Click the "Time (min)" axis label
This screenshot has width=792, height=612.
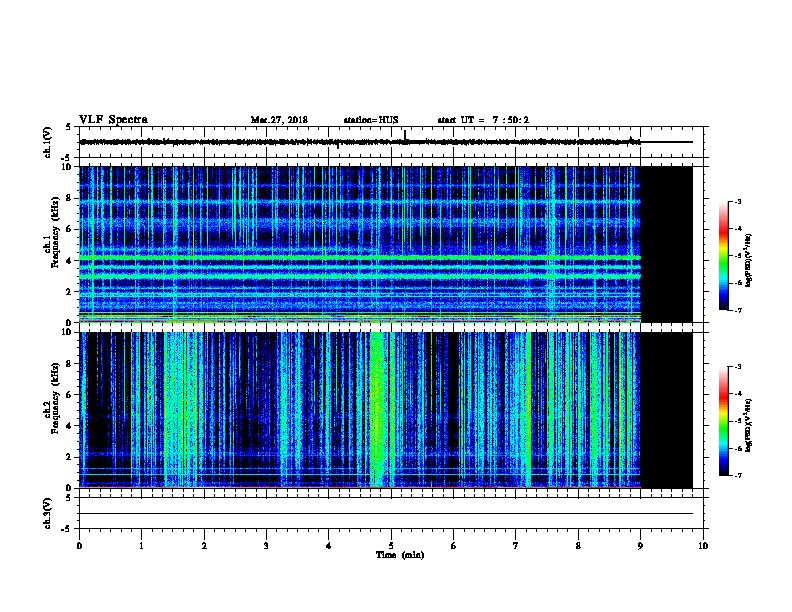pyautogui.click(x=400, y=555)
